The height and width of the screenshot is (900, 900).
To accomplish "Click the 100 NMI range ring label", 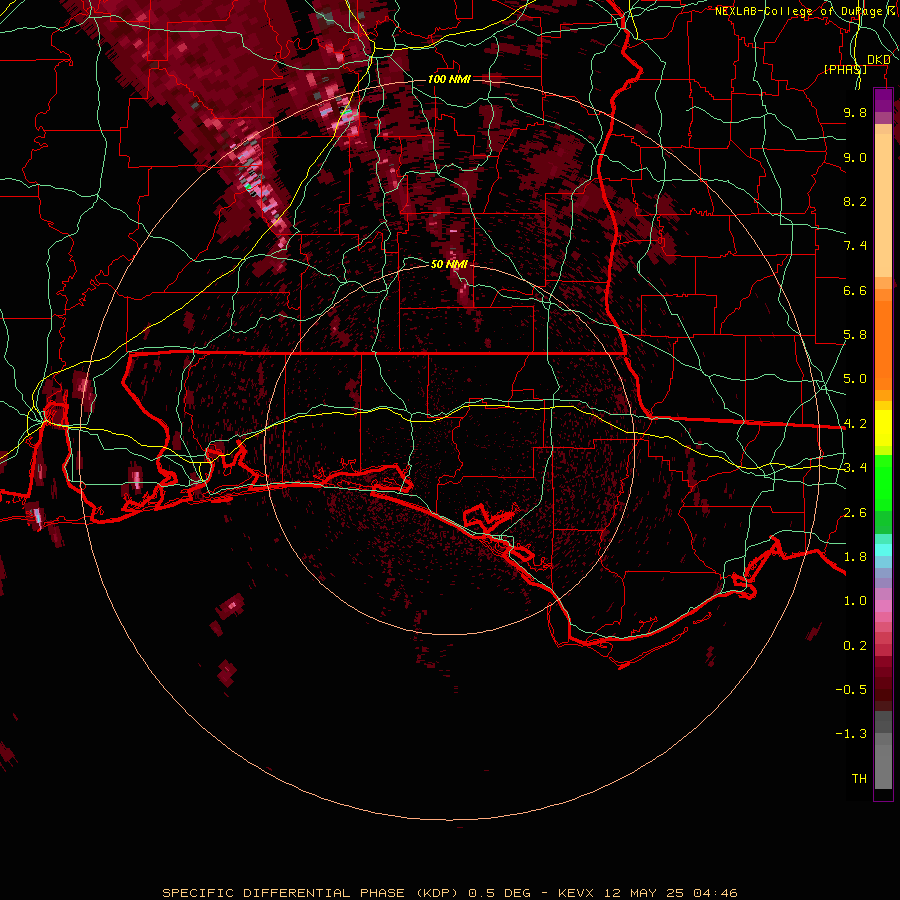I will (x=449, y=79).
